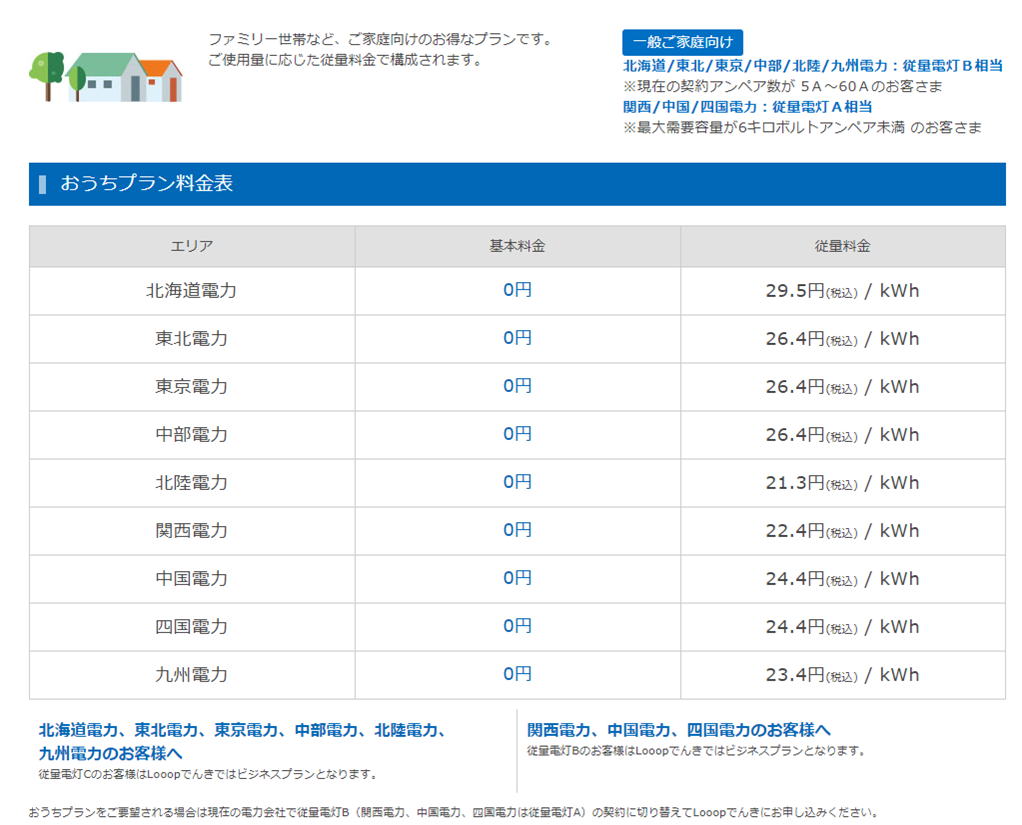This screenshot has width=1022, height=825.
Task: Click the 基本料金 column header
Action: point(518,246)
